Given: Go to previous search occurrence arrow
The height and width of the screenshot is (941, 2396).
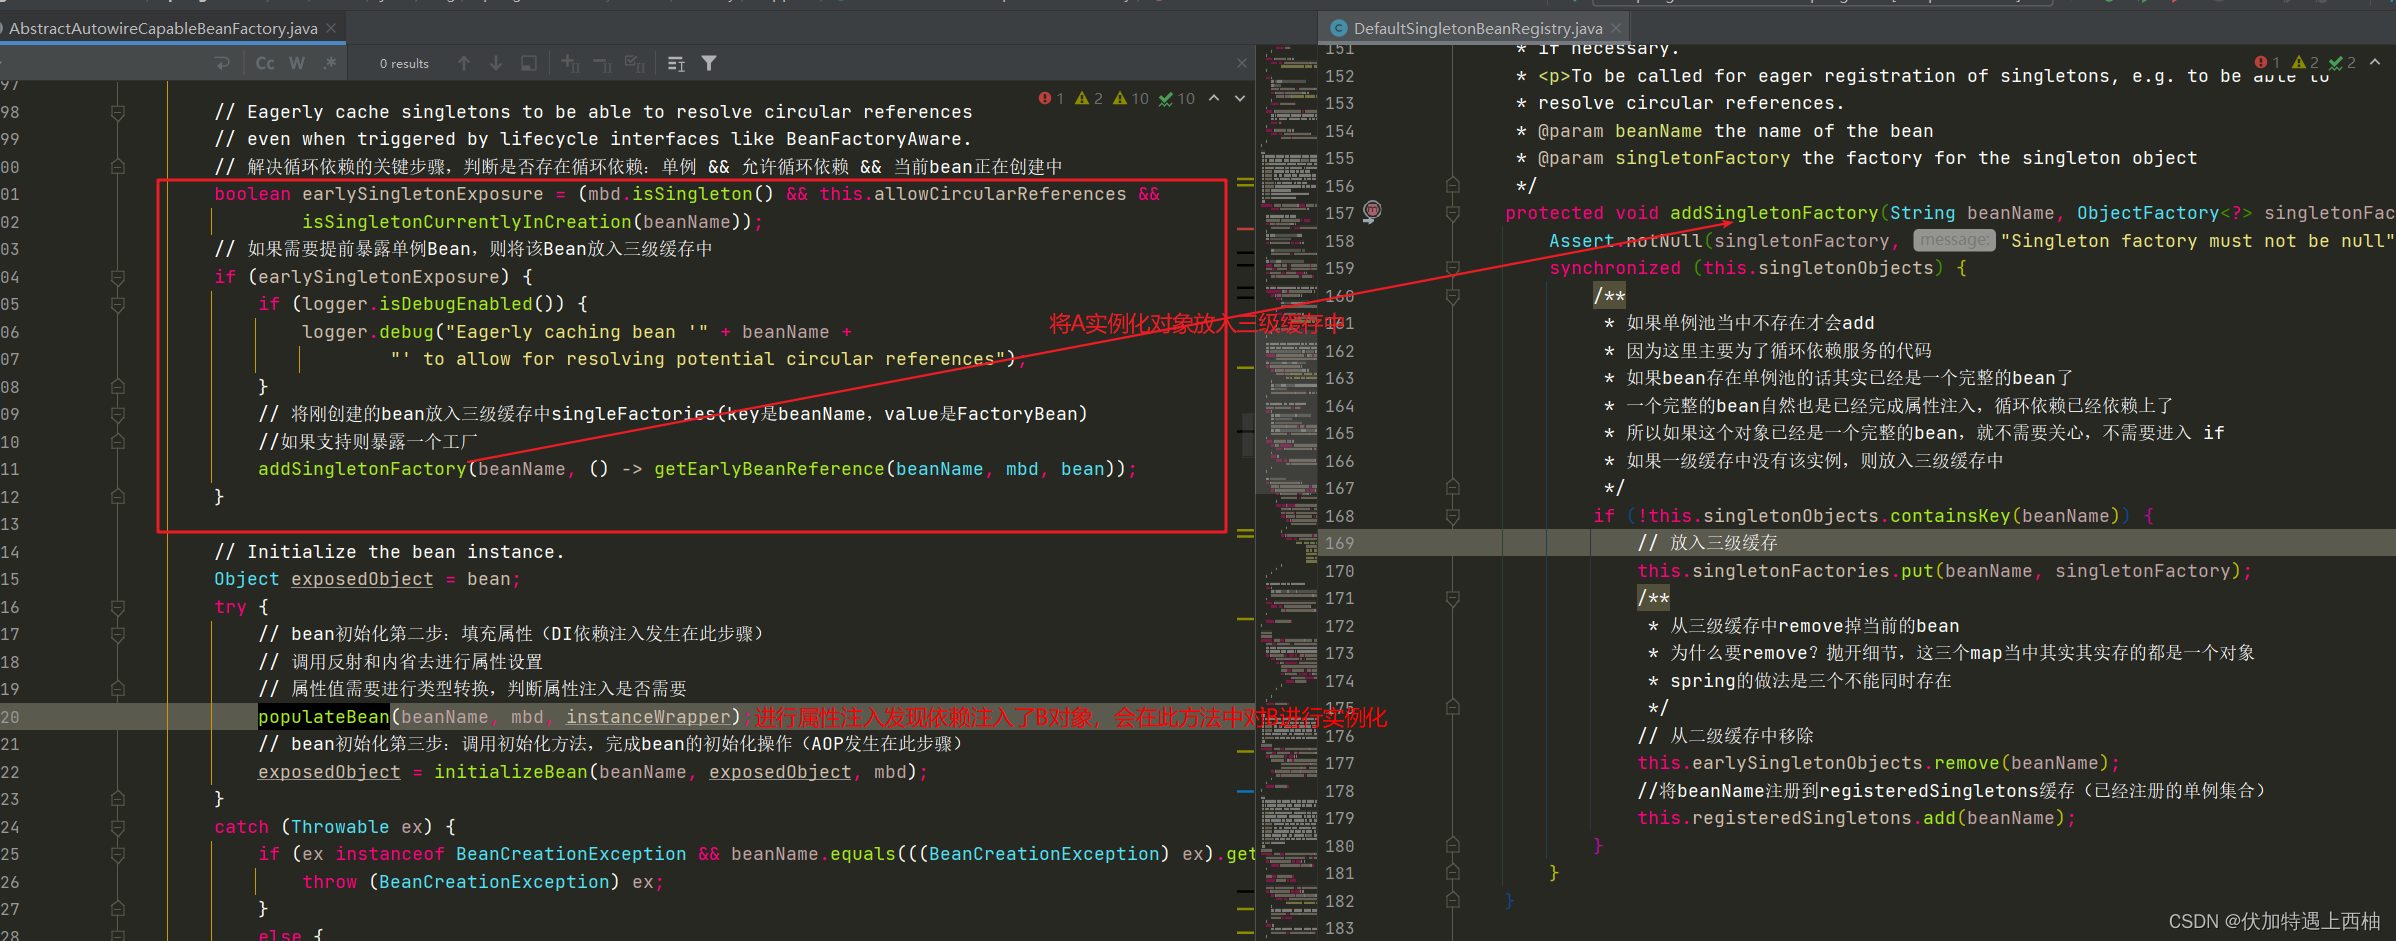Looking at the screenshot, I should [464, 63].
